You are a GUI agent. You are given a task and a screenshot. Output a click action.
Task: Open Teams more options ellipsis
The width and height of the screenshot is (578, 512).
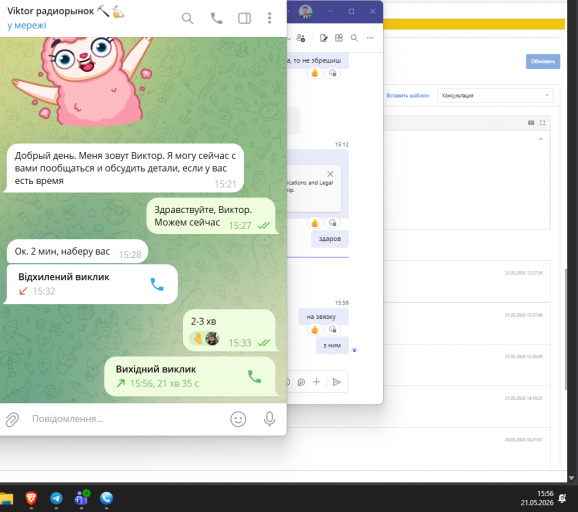[x=370, y=38]
